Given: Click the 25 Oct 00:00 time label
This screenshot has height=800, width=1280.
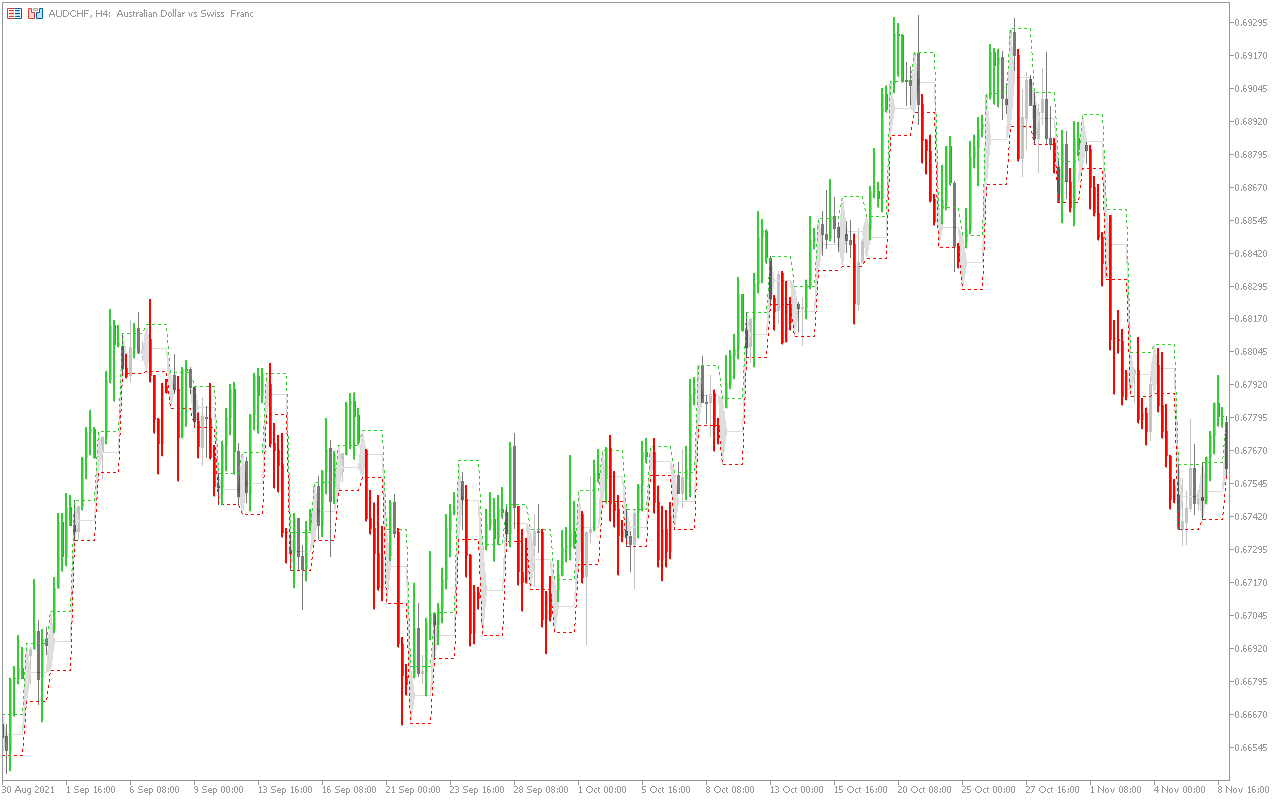Looking at the screenshot, I should pyautogui.click(x=989, y=789).
